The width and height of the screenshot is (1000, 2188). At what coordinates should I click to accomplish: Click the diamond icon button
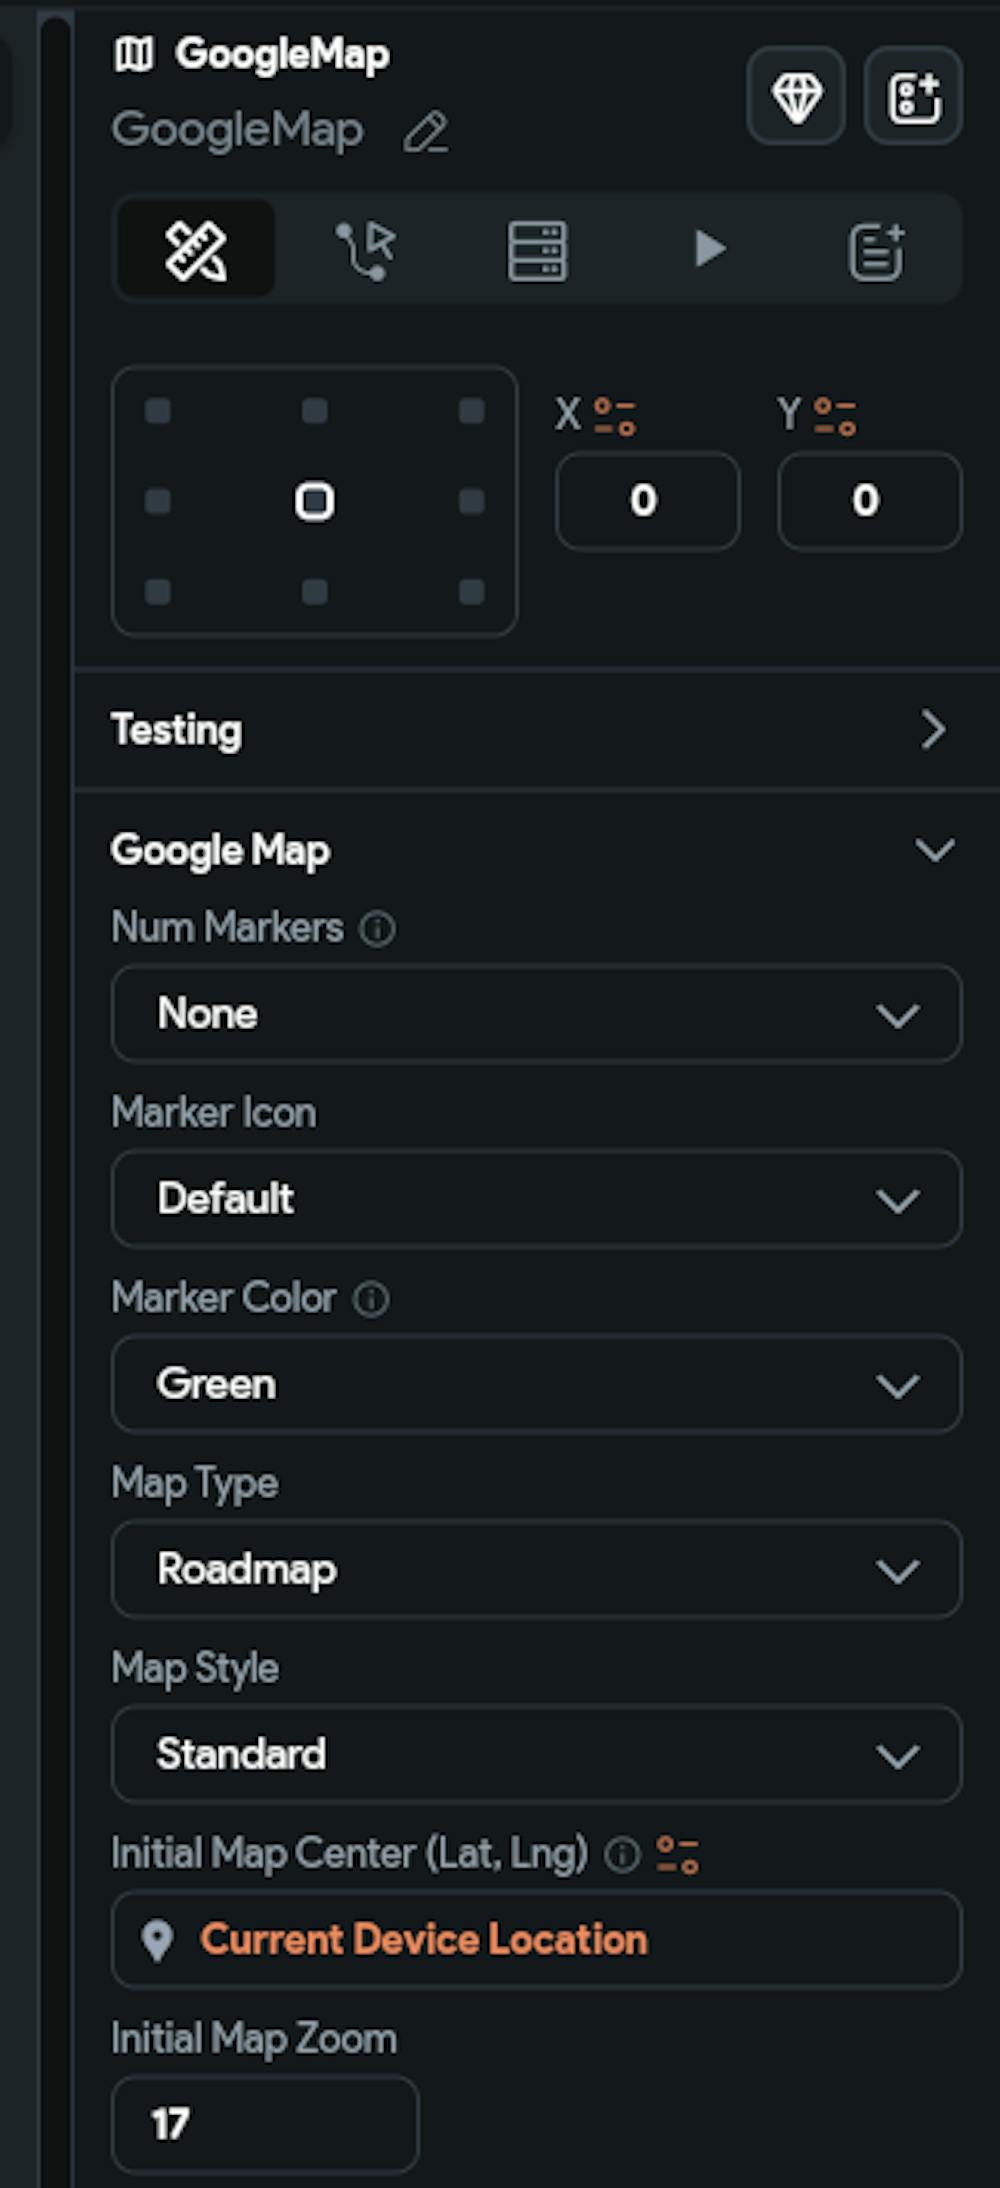tap(796, 96)
